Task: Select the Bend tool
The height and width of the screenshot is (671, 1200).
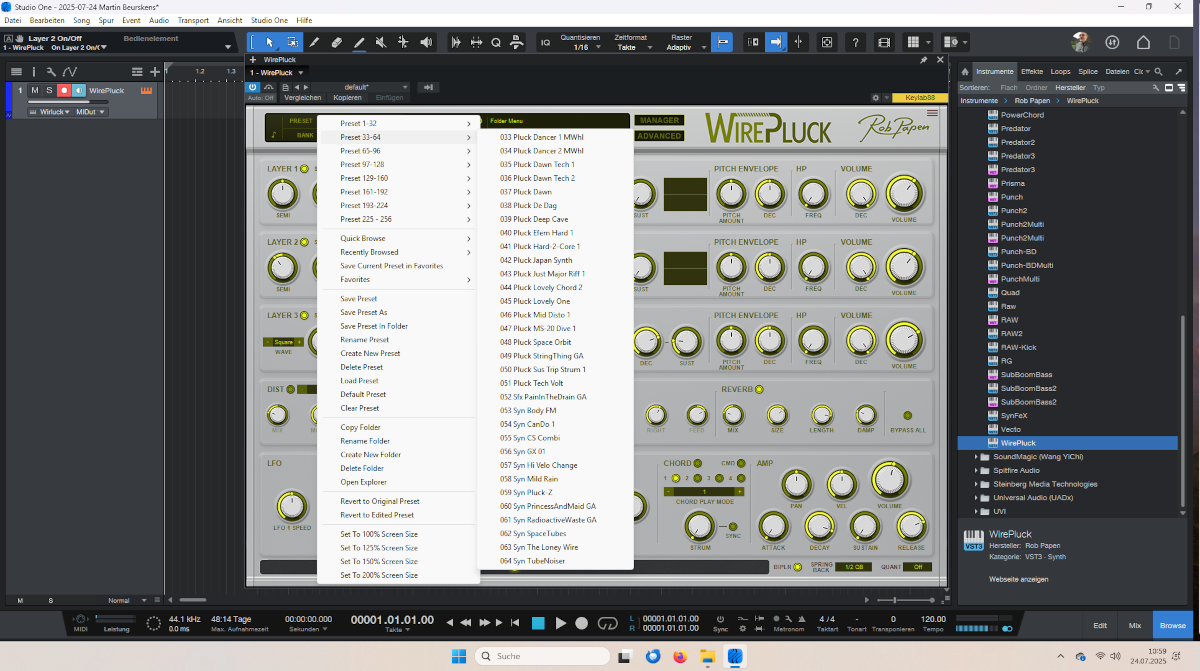Action: pyautogui.click(x=403, y=42)
